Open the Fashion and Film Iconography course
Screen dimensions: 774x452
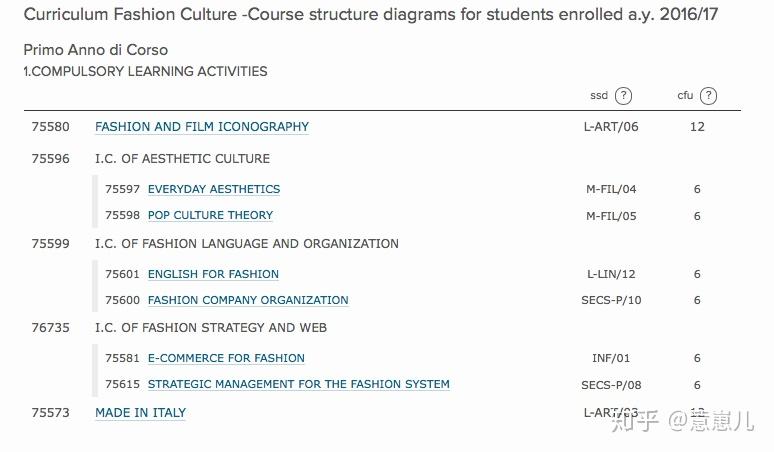pos(202,127)
